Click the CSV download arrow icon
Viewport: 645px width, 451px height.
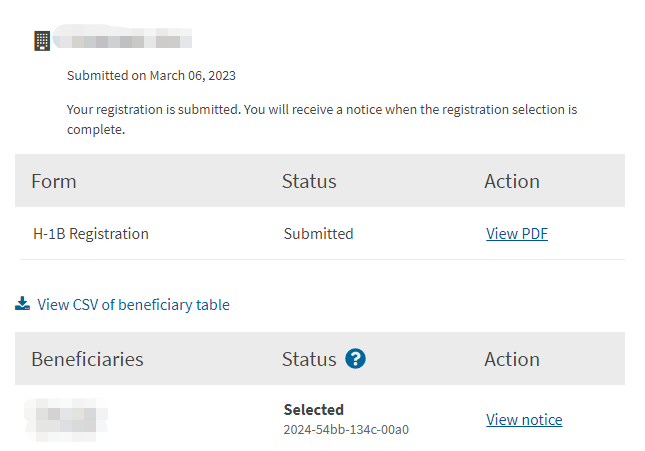coord(22,304)
